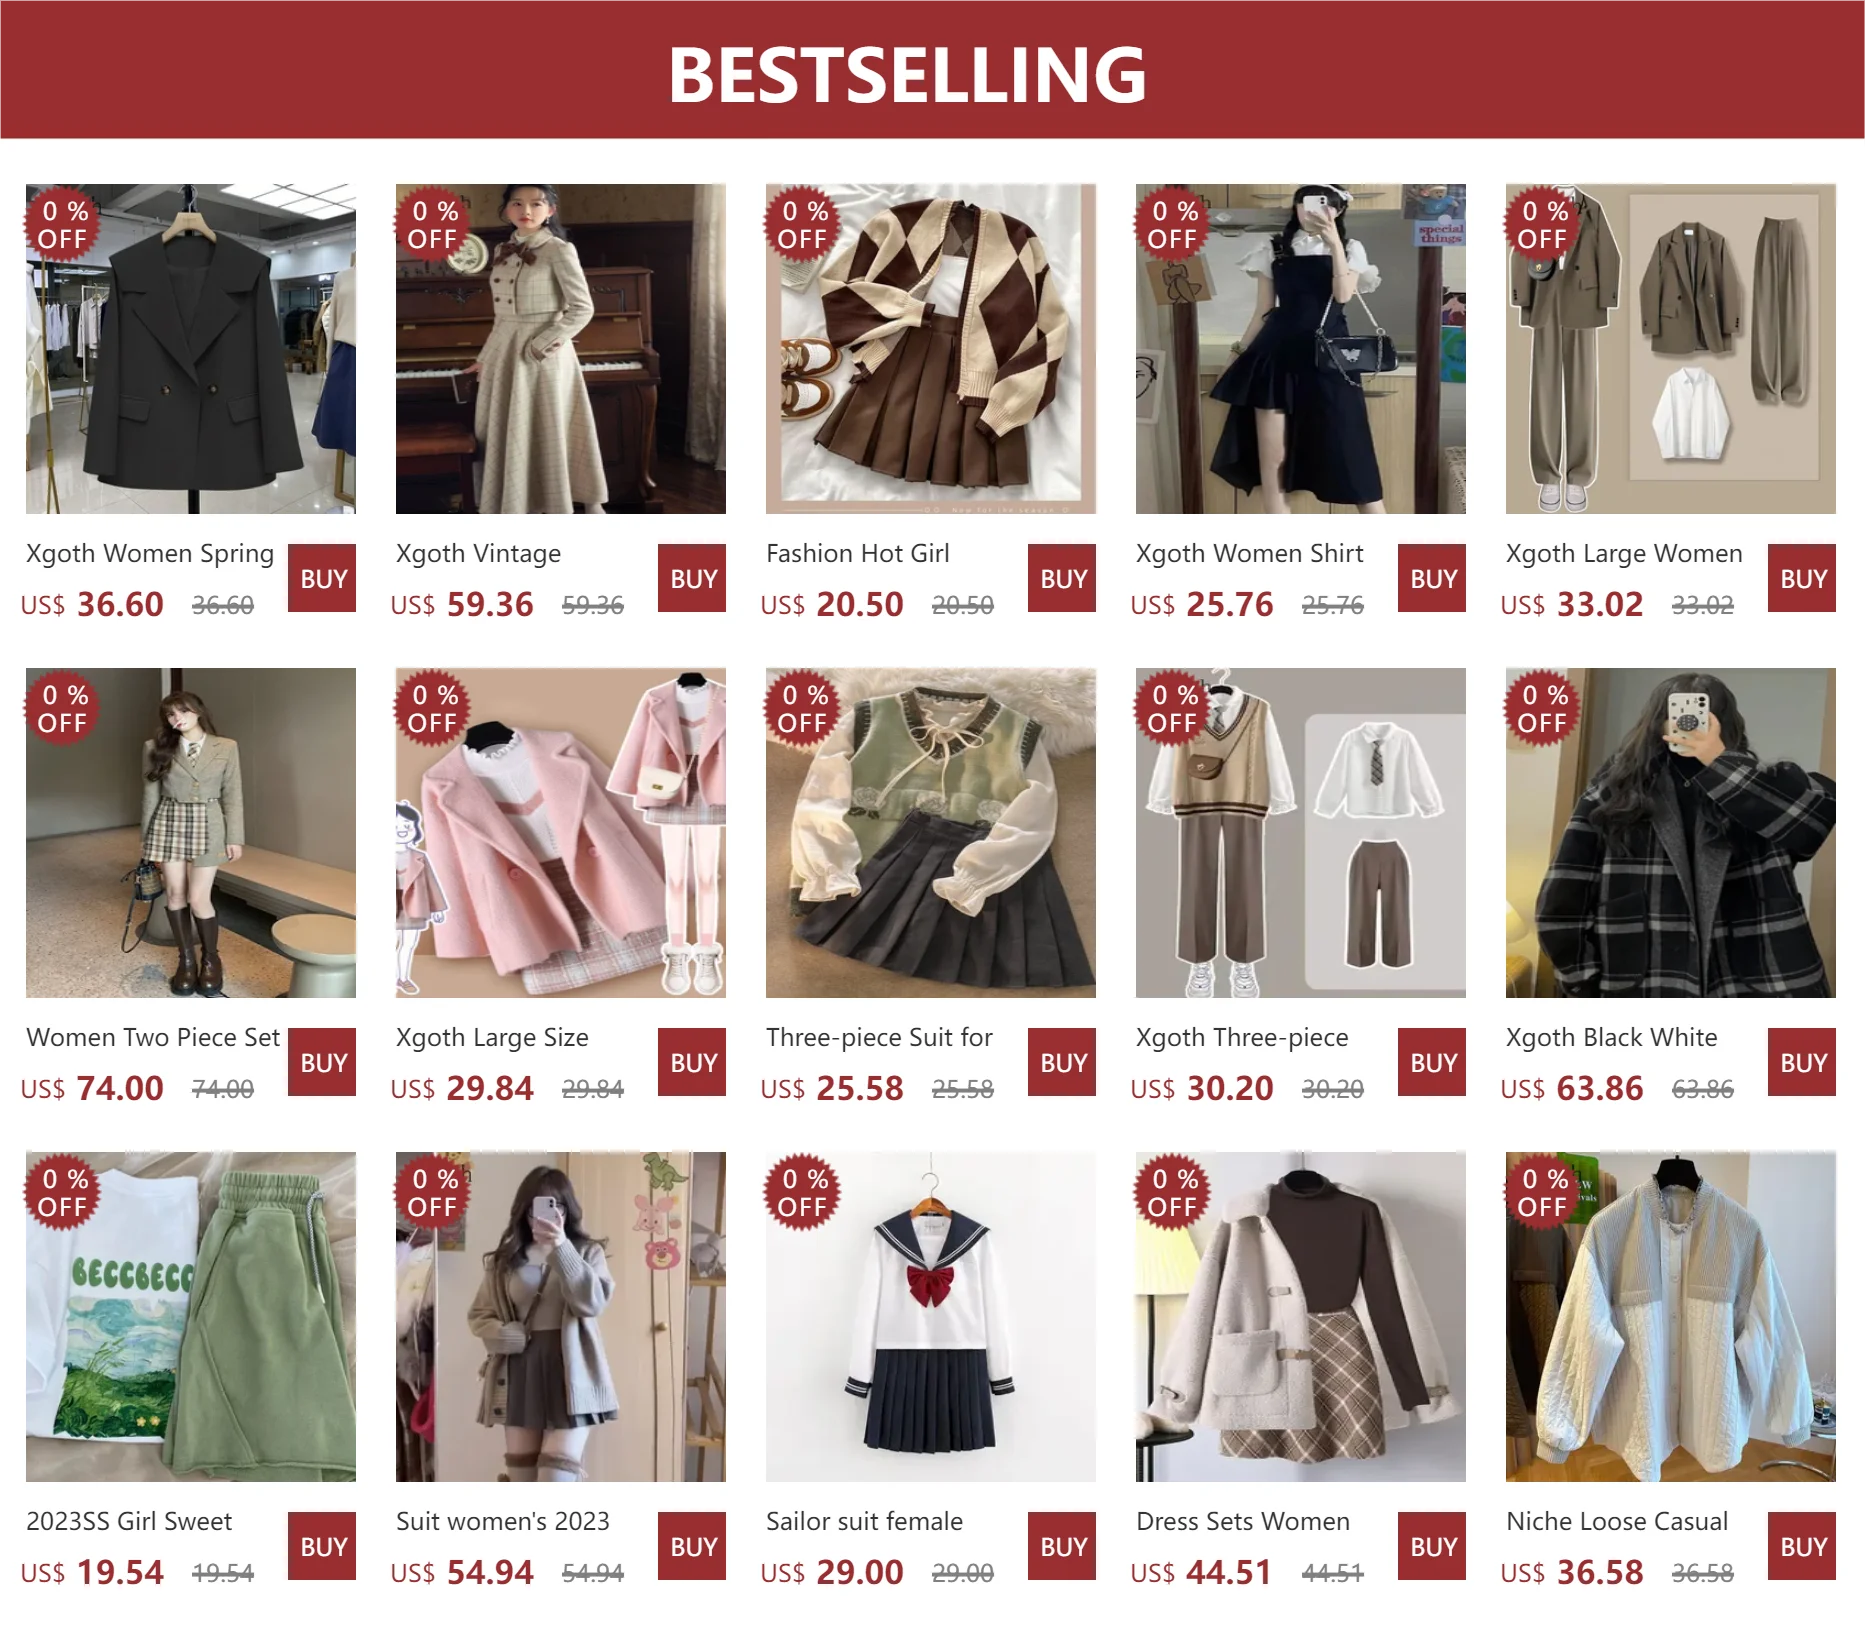Image resolution: width=1866 pixels, height=1650 pixels.
Task: Click the 0% OFF badge on Dress Sets Women
Action: (1171, 1193)
